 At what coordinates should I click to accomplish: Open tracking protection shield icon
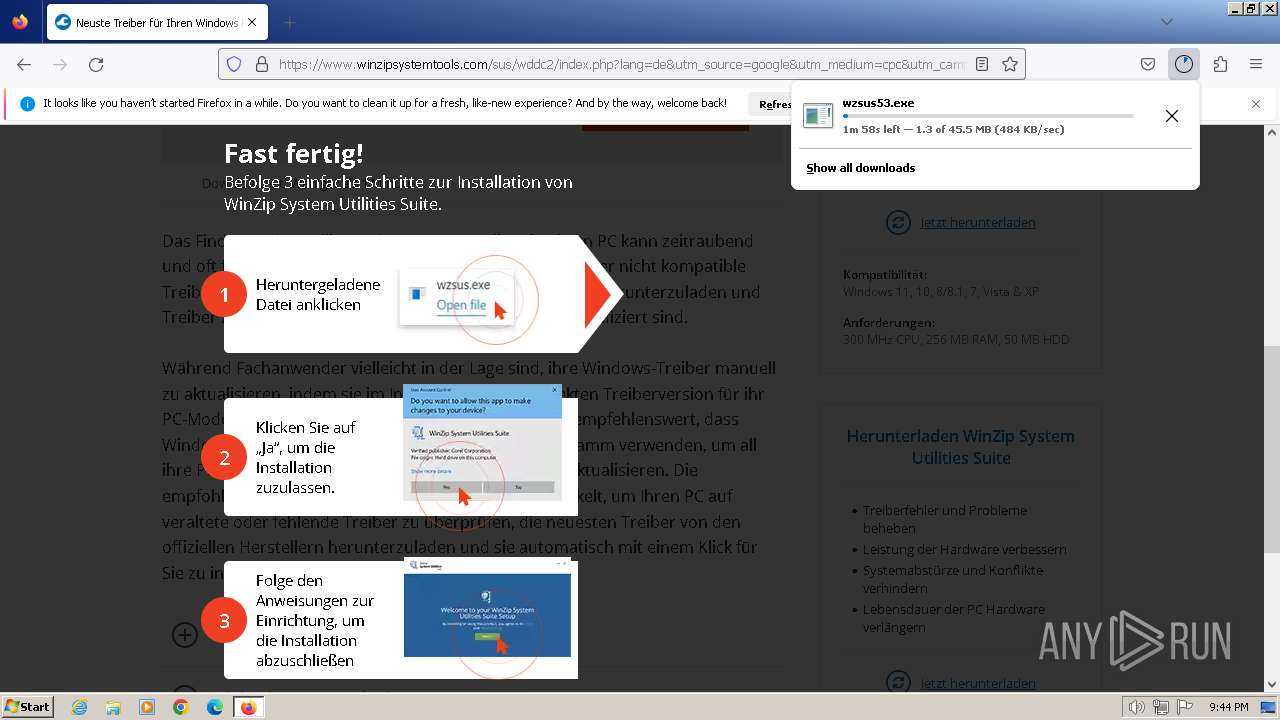[x=234, y=64]
